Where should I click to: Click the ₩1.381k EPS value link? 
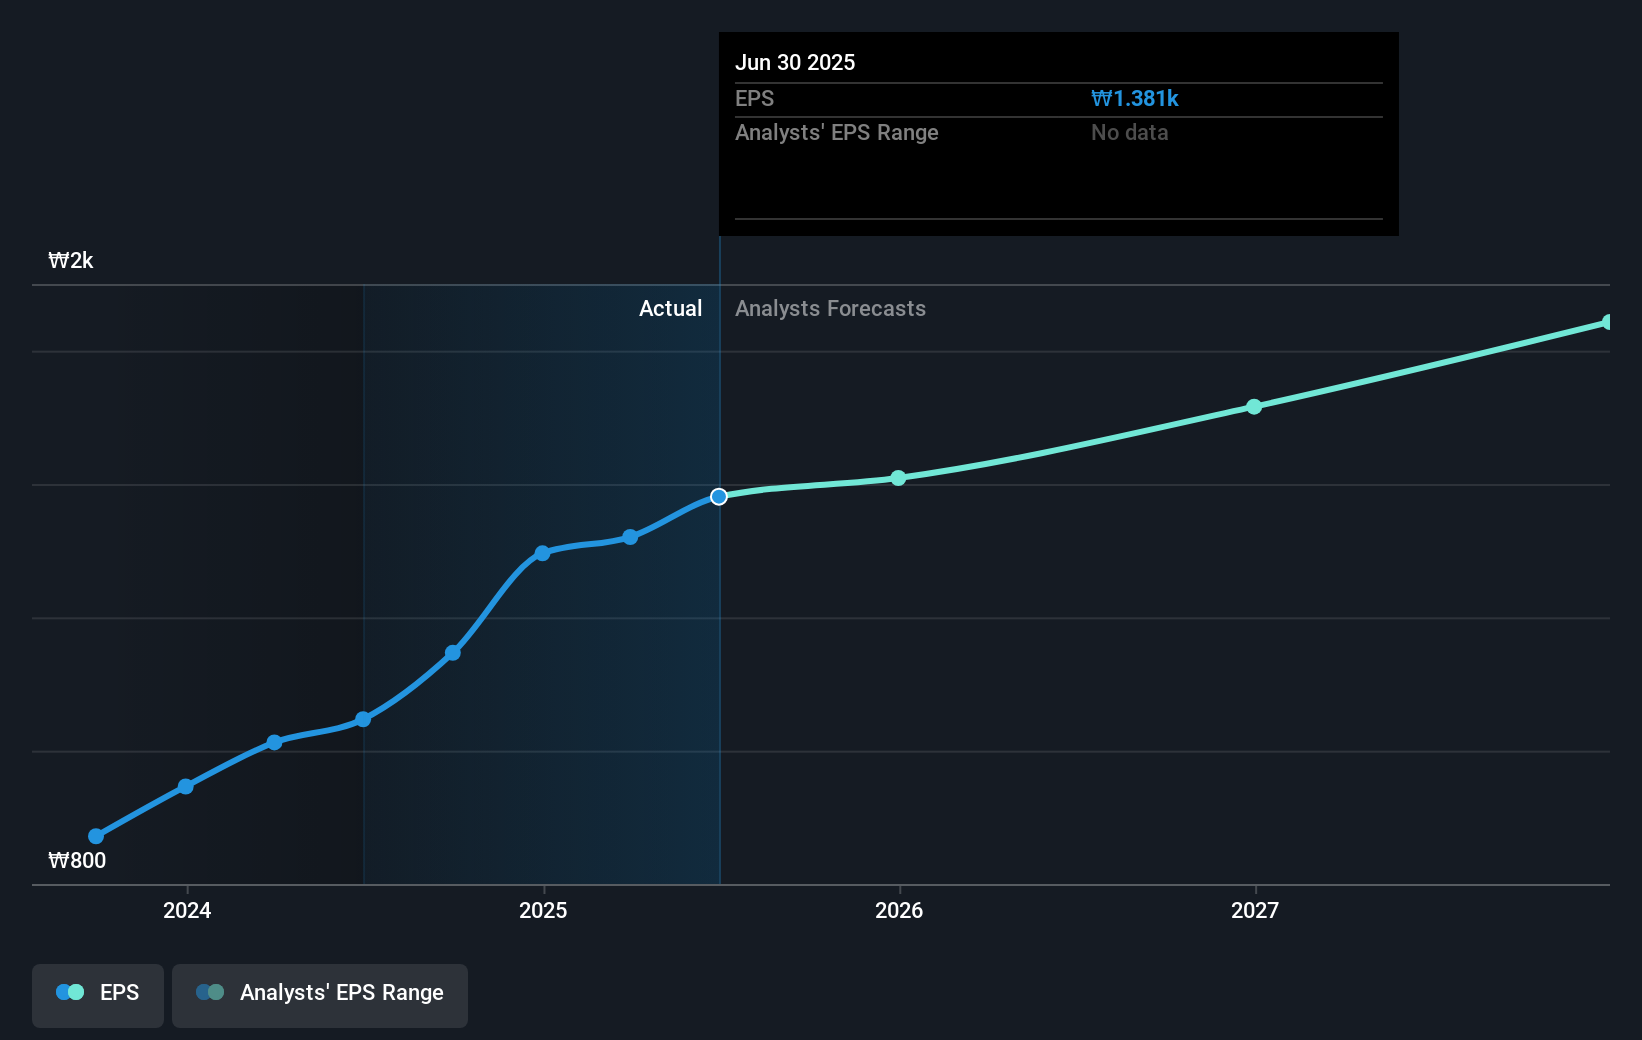(1134, 98)
